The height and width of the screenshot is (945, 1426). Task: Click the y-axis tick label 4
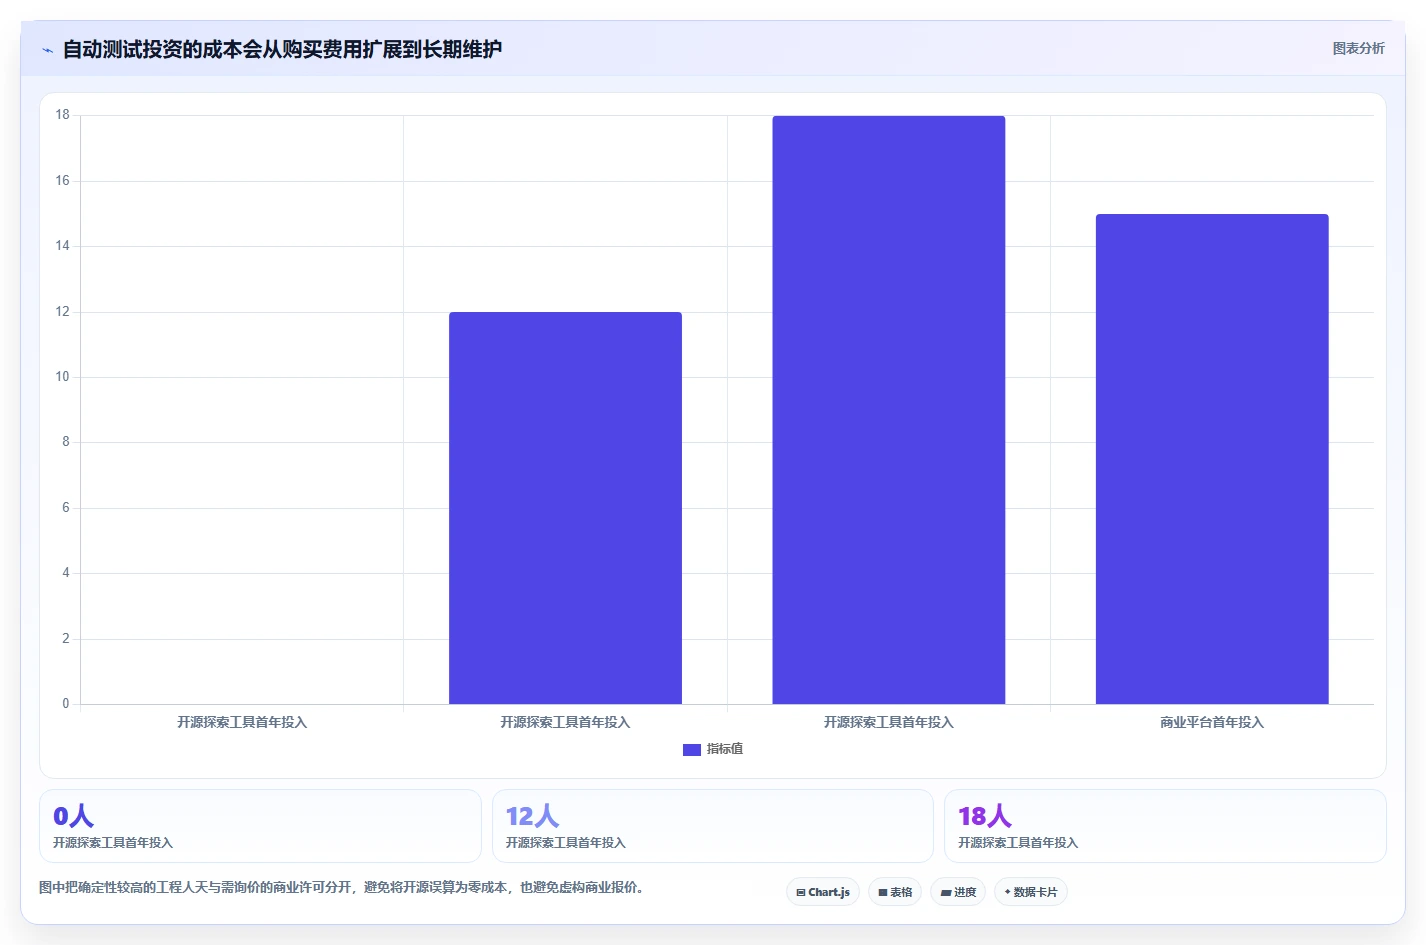pyautogui.click(x=66, y=573)
